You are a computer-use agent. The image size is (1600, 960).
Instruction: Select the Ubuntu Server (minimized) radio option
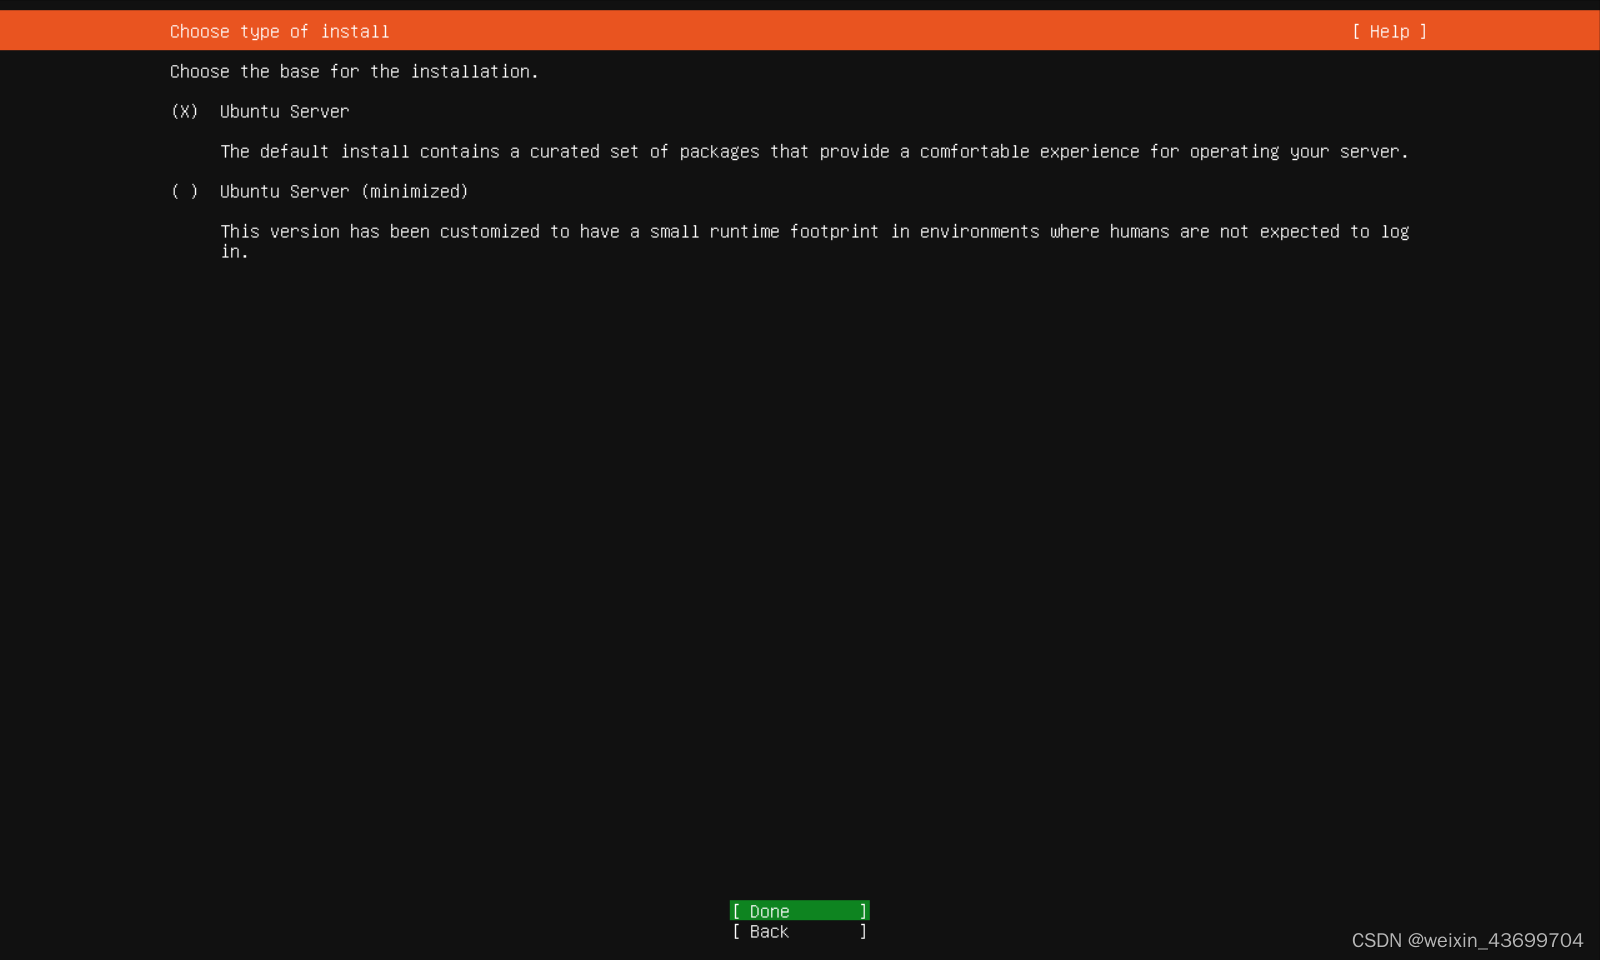[185, 191]
